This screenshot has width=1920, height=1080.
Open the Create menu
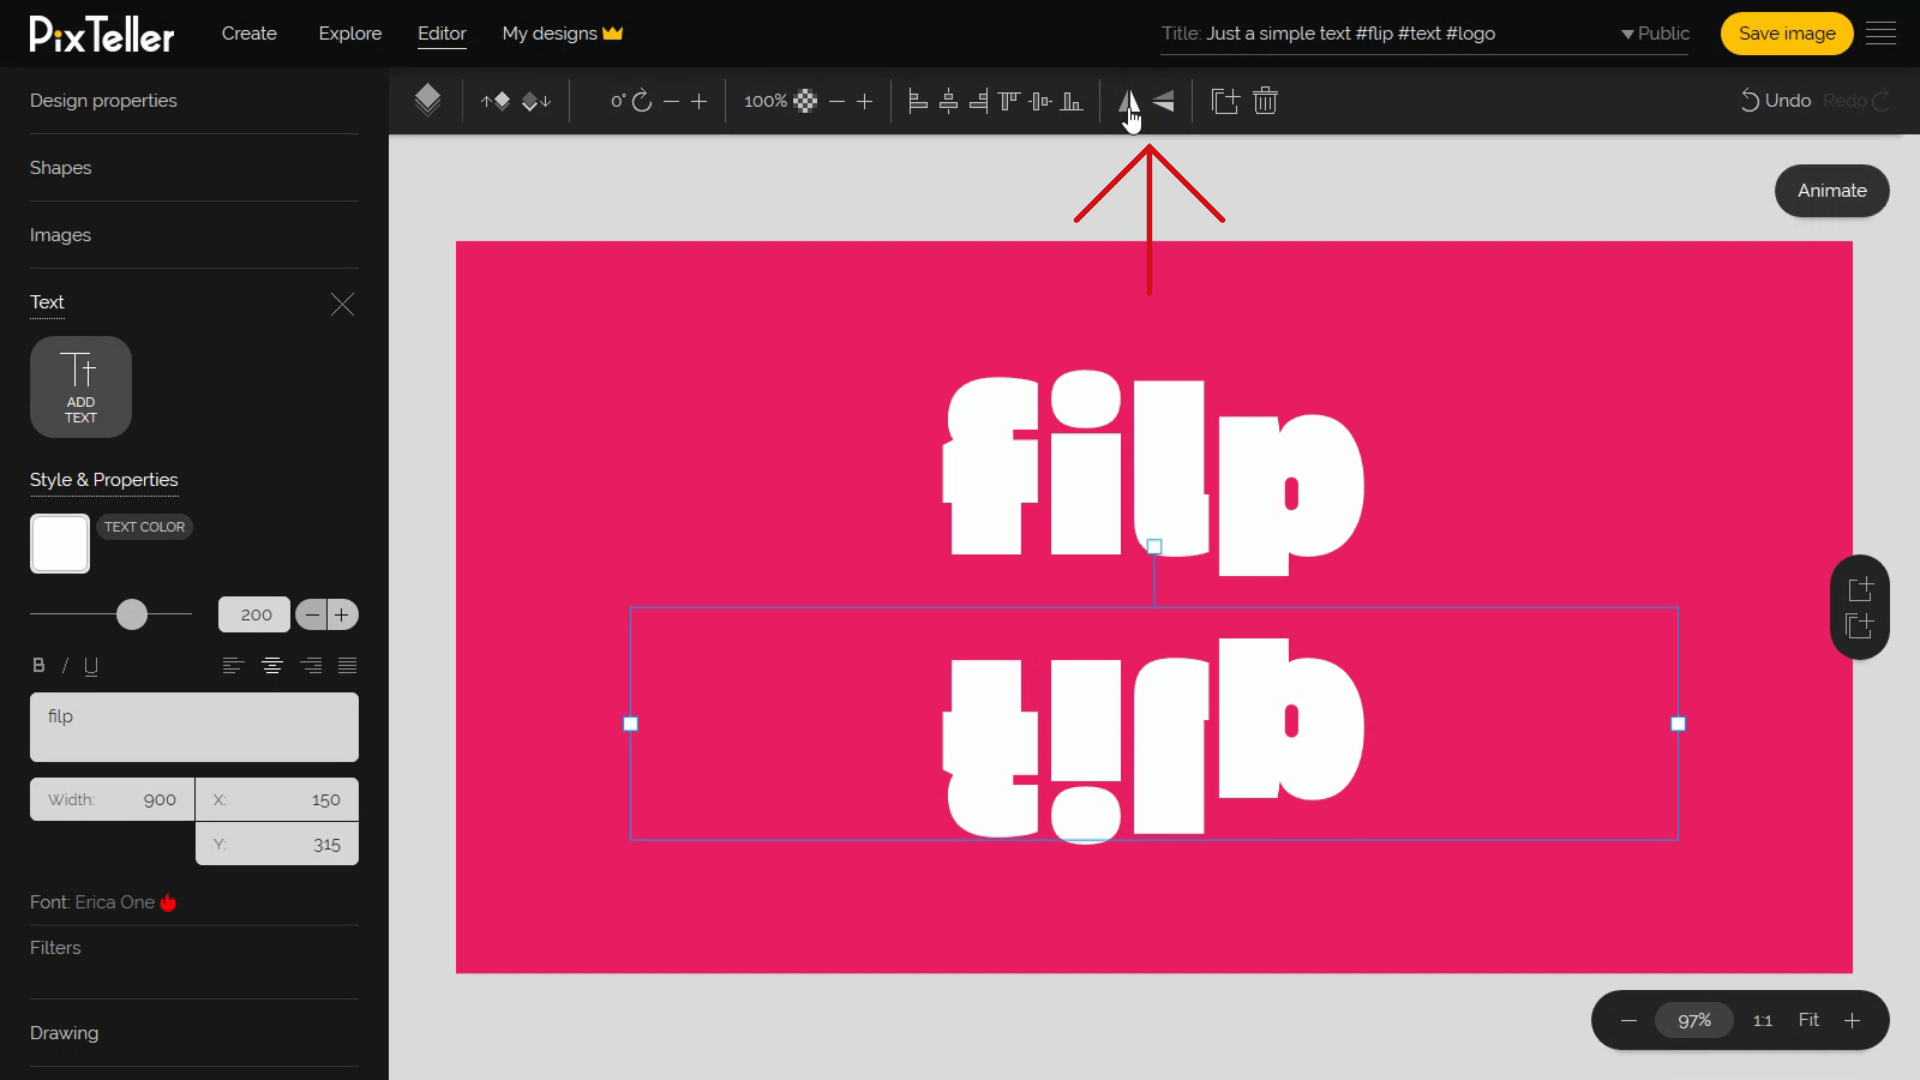249,33
